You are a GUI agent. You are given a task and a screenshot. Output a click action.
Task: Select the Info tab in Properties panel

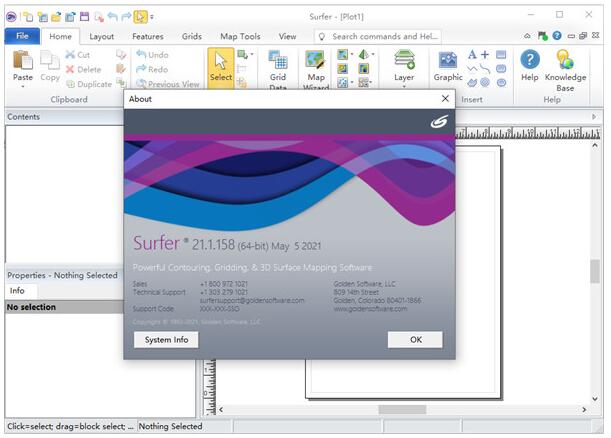(x=17, y=291)
